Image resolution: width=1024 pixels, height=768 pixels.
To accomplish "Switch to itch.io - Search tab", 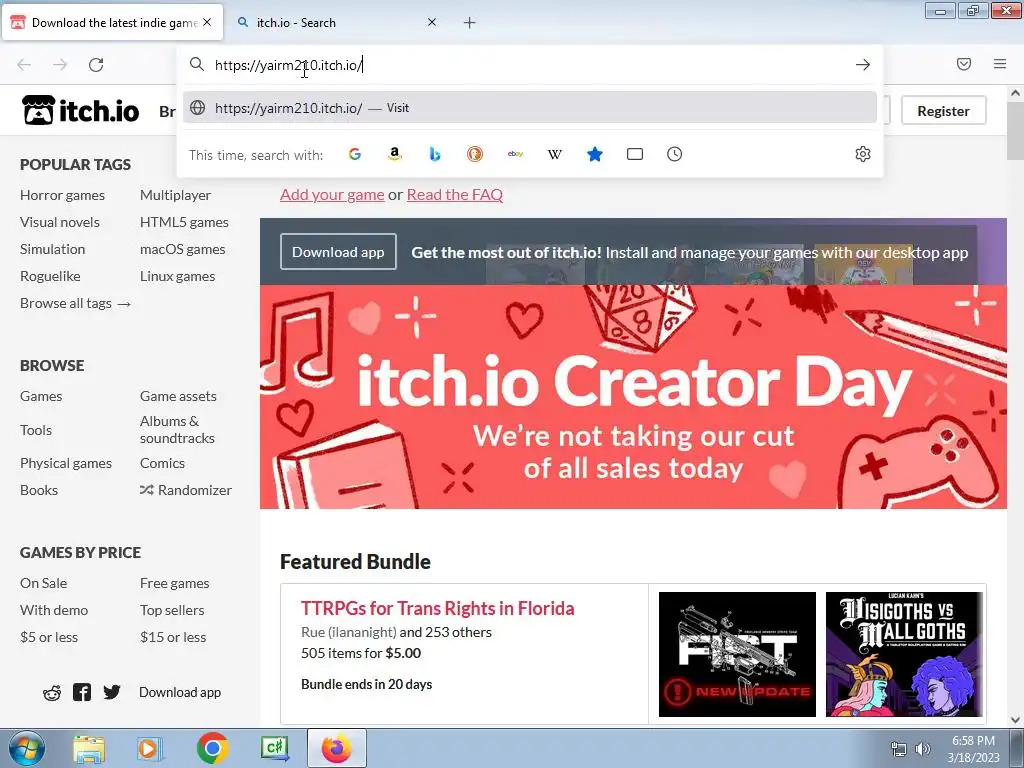I will pos(335,23).
